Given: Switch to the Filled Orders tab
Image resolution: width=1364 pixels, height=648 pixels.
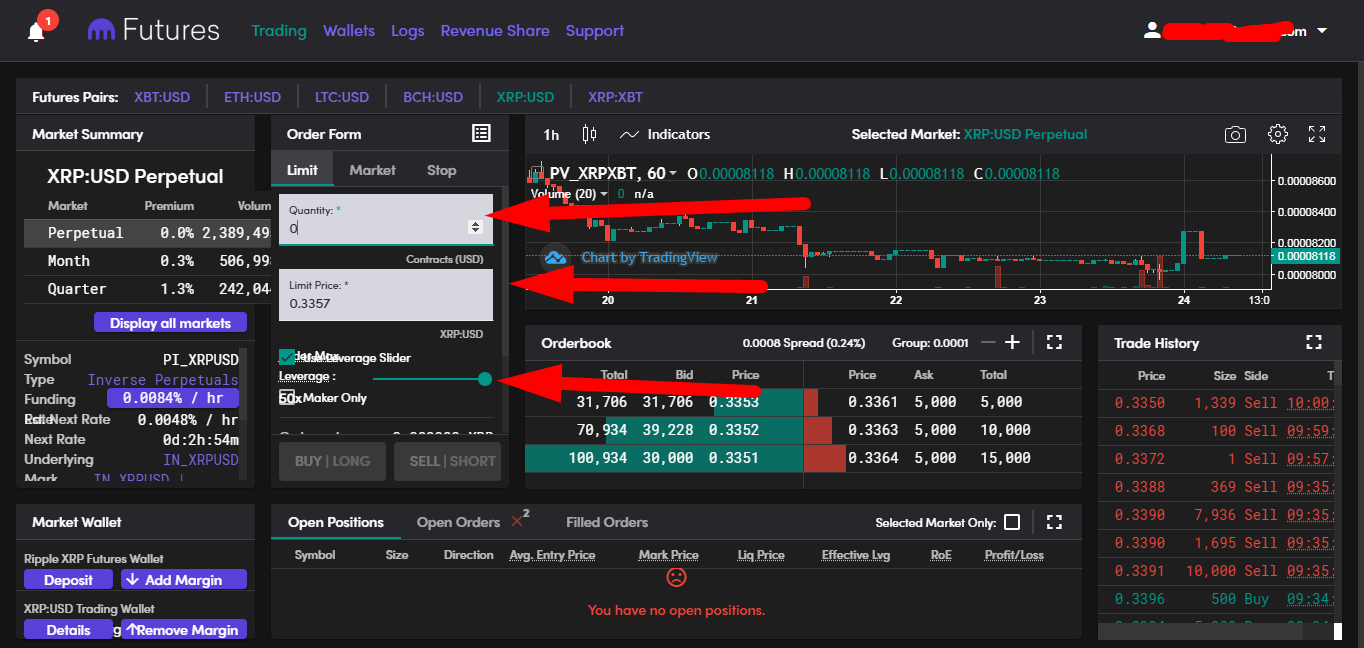Looking at the screenshot, I should 607,522.
